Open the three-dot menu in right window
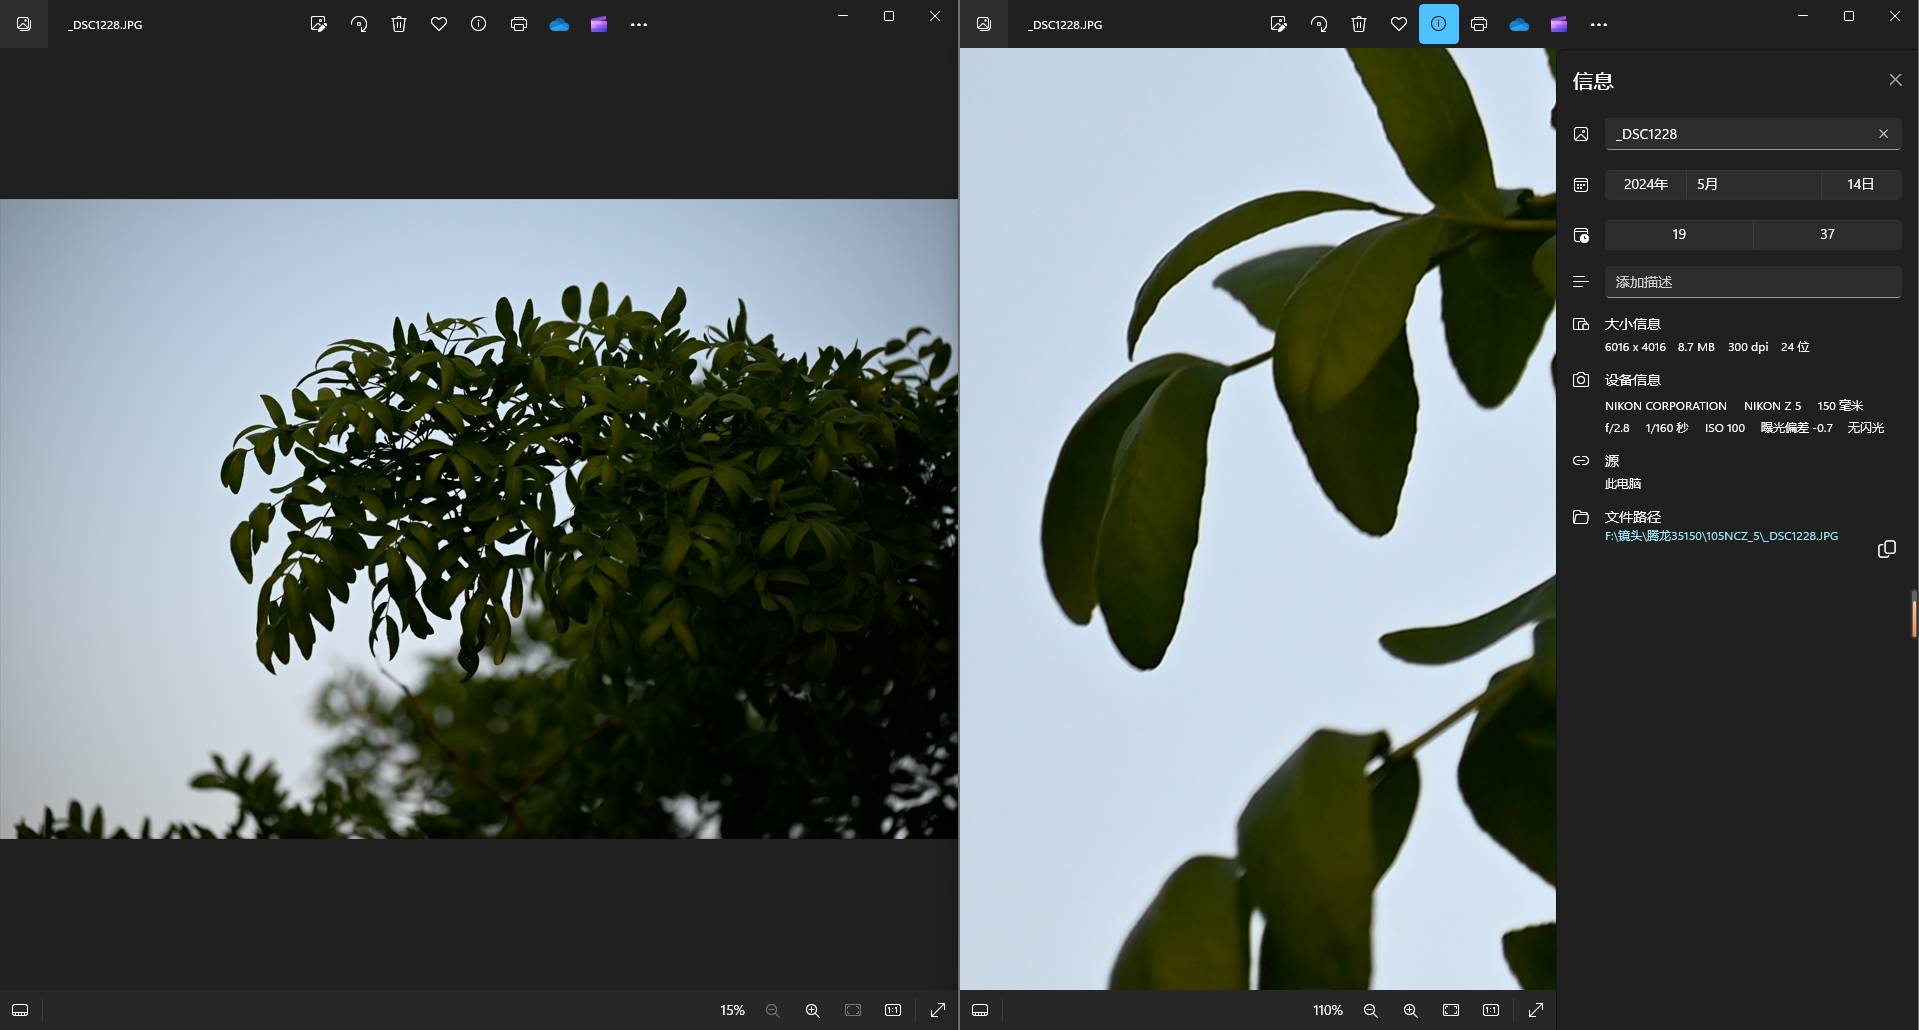 pyautogui.click(x=1598, y=24)
